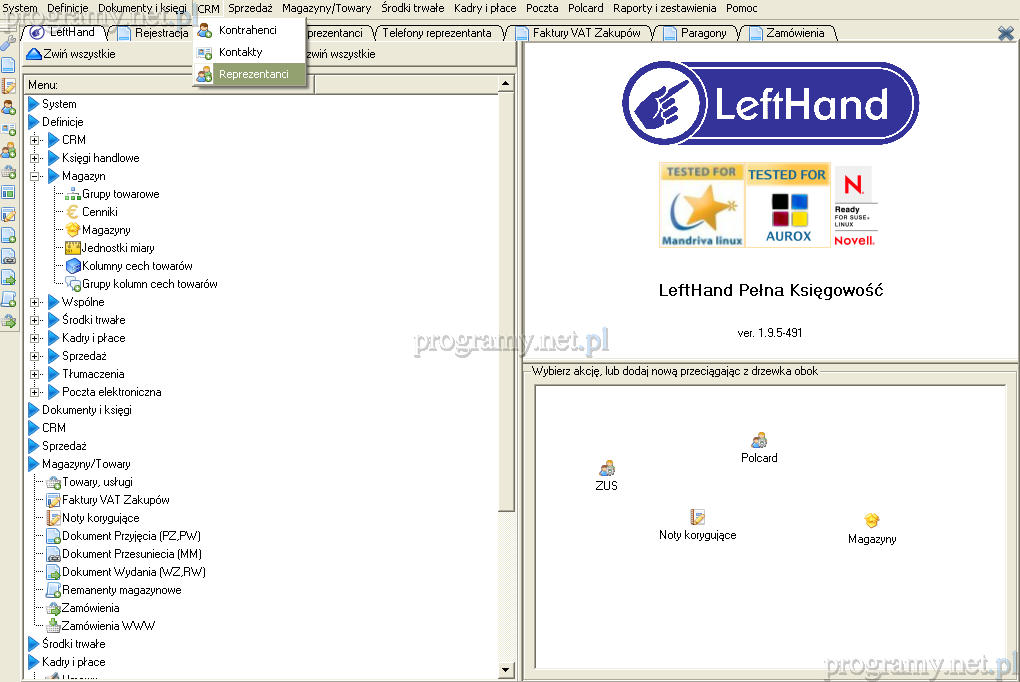The image size is (1020, 682).
Task: Expand the Kadry i płace definitions node
Action: coord(36,338)
